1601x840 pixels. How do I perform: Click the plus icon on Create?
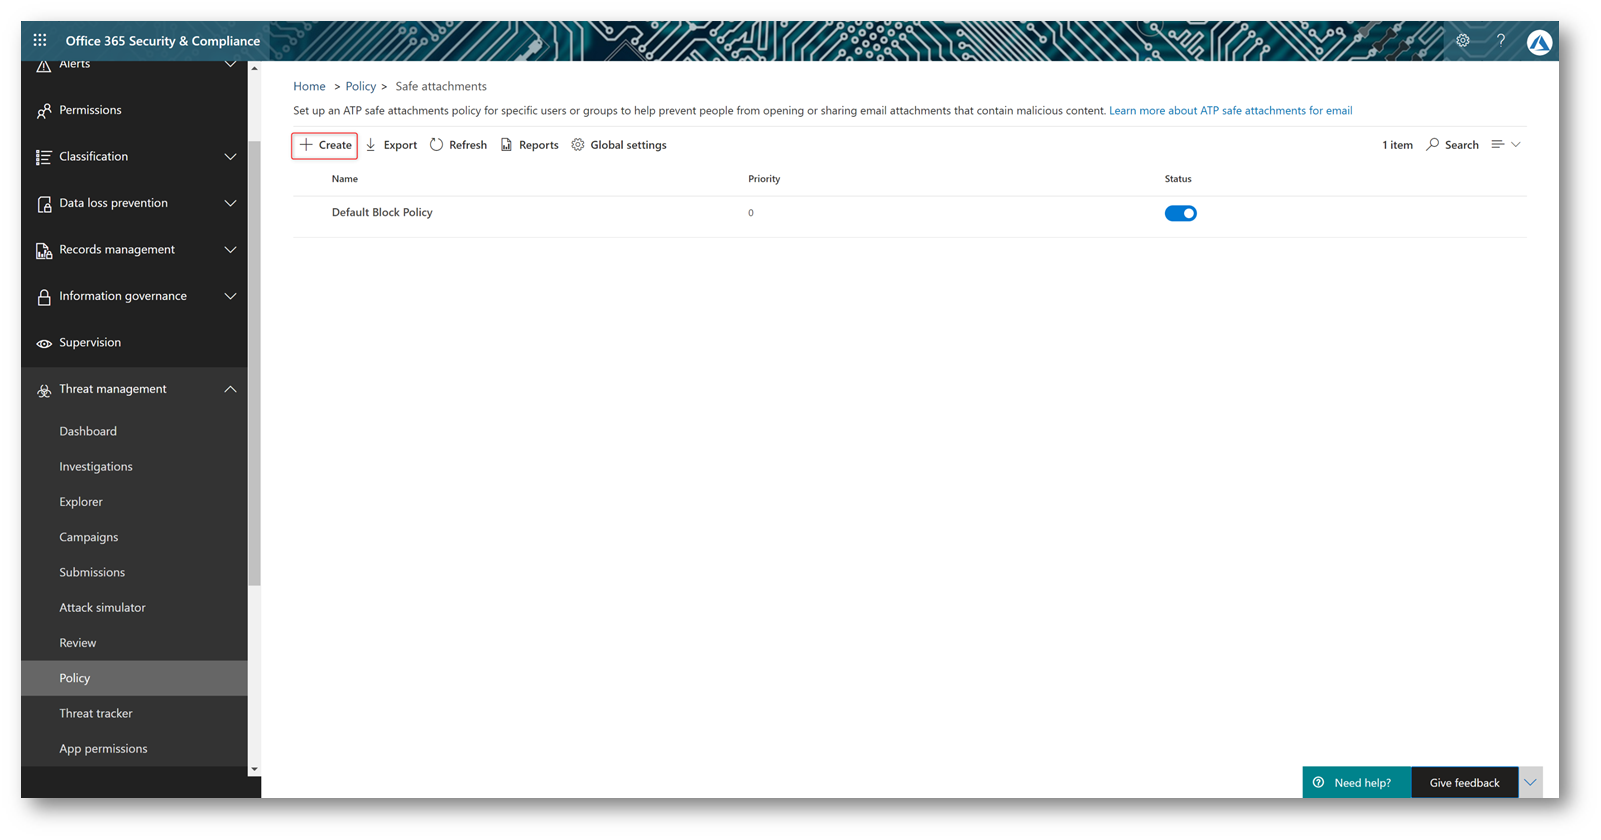[307, 145]
